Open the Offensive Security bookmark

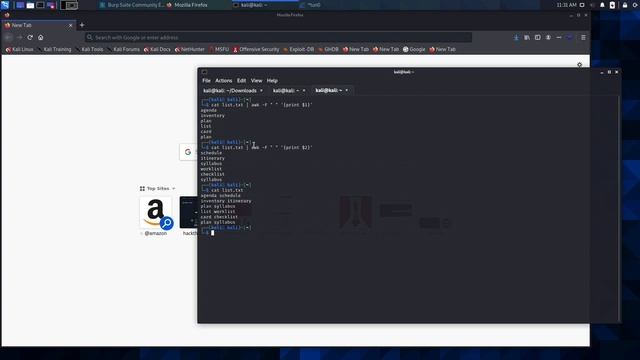[256, 49]
